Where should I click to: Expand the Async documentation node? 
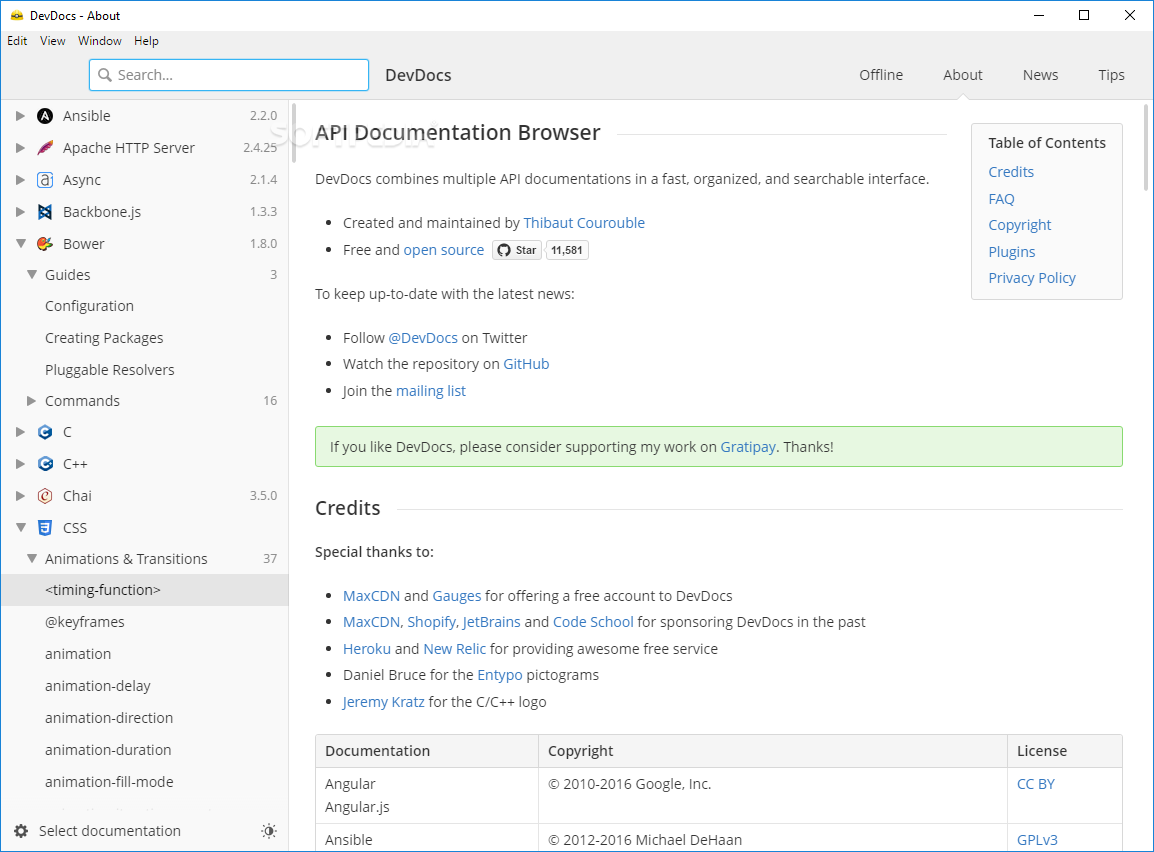point(21,180)
